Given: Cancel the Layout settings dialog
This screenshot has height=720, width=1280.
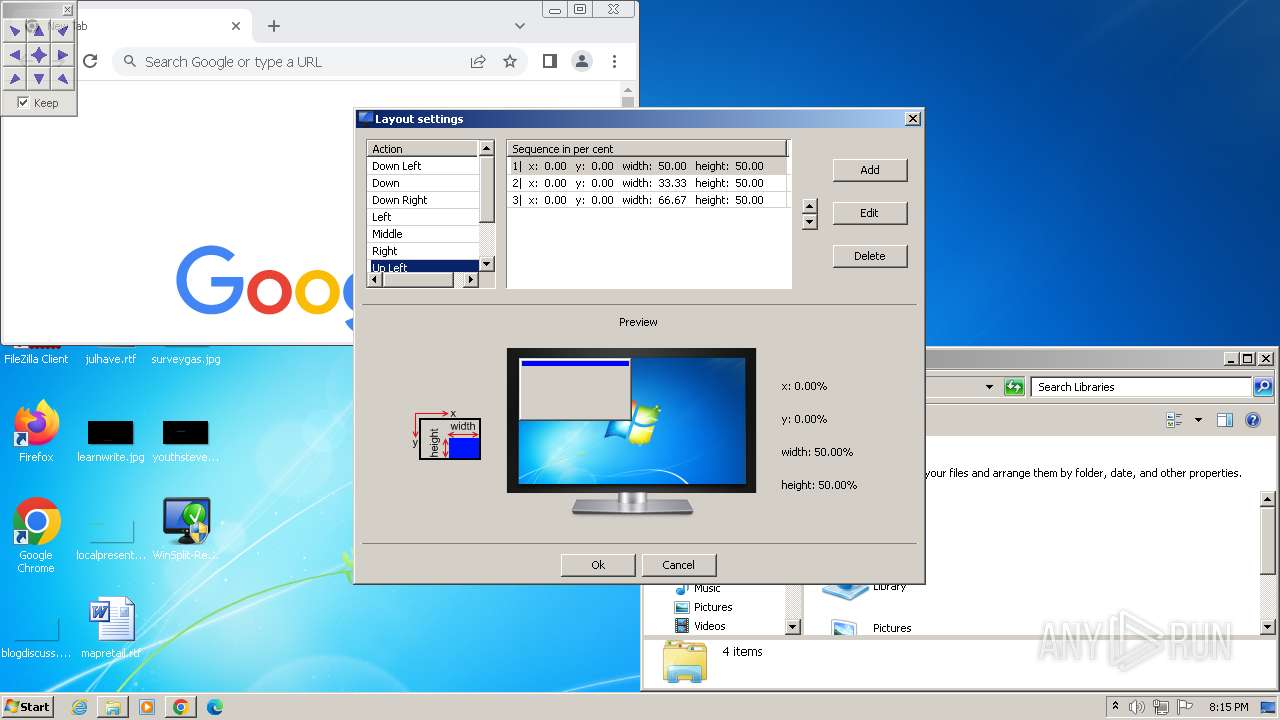Looking at the screenshot, I should pyautogui.click(x=678, y=565).
